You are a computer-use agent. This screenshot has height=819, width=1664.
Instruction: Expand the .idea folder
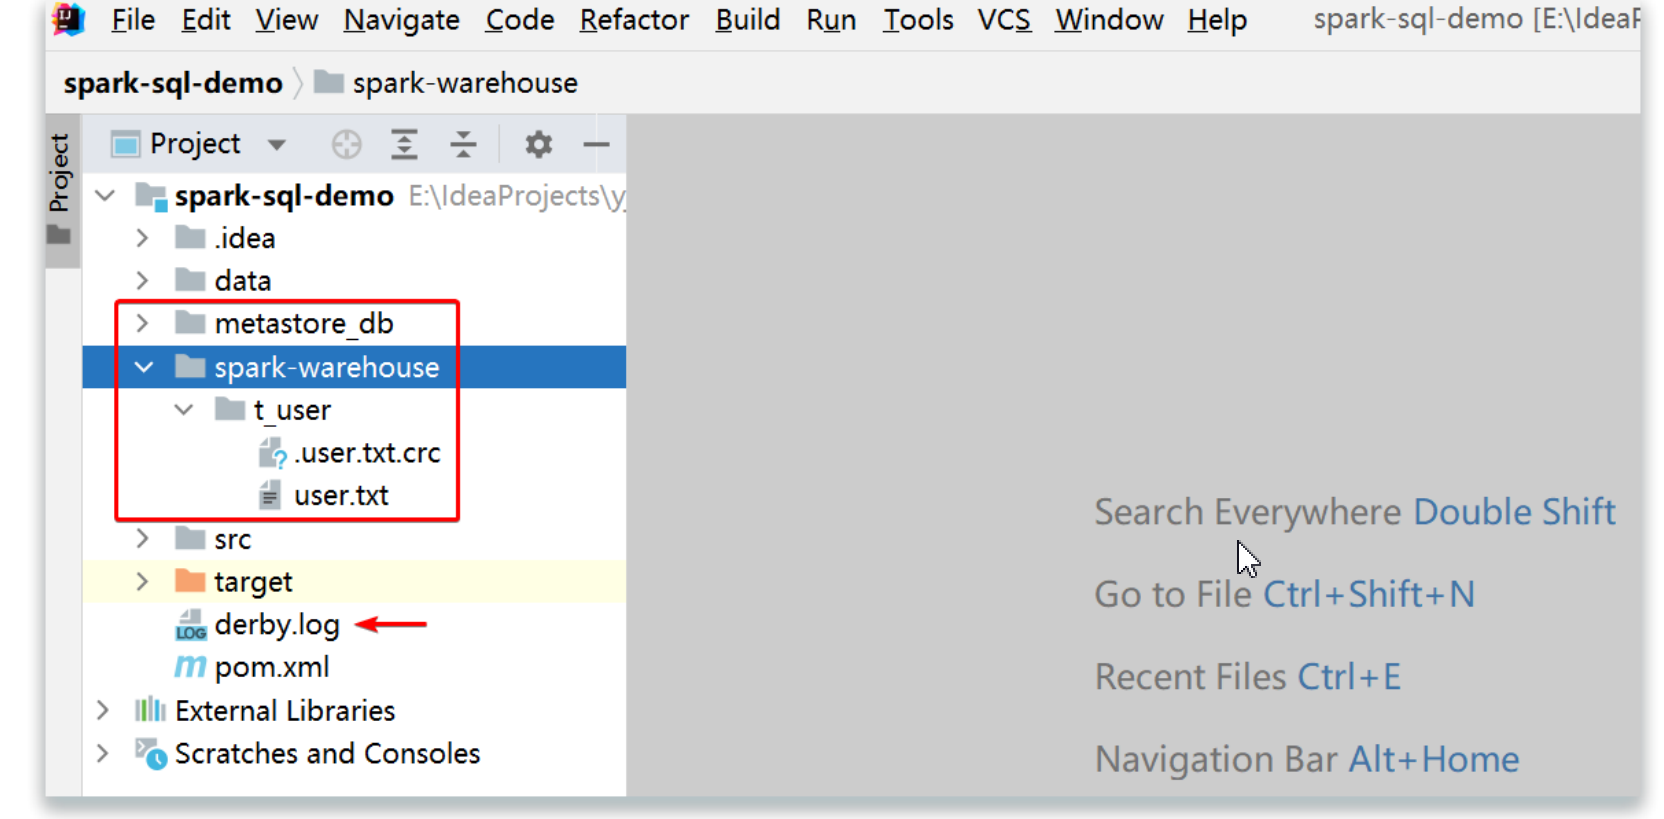coord(143,238)
